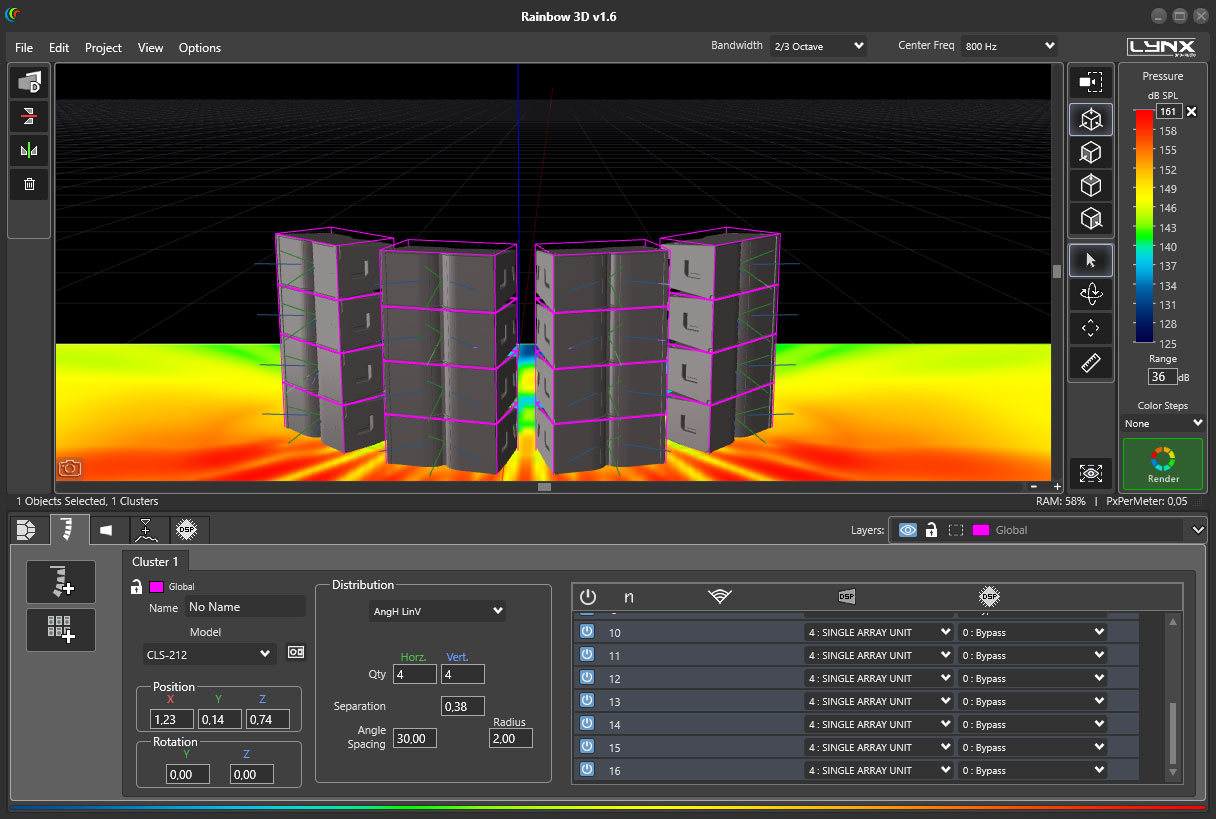
Task: Select the orbit rotate view tool
Action: point(1090,294)
